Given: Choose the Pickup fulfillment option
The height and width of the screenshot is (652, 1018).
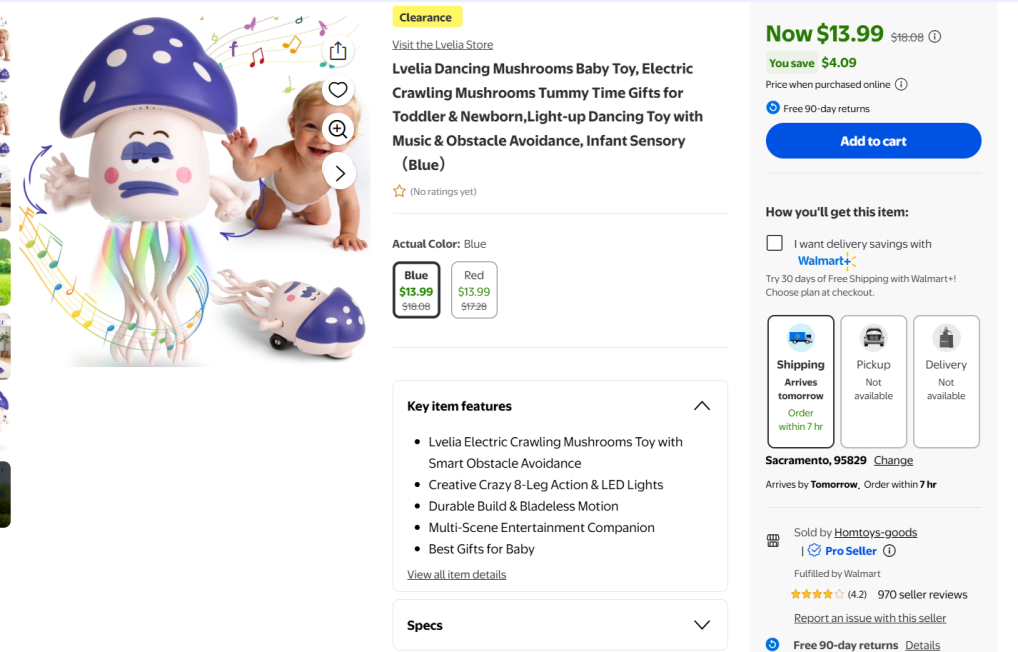Looking at the screenshot, I should [x=873, y=381].
